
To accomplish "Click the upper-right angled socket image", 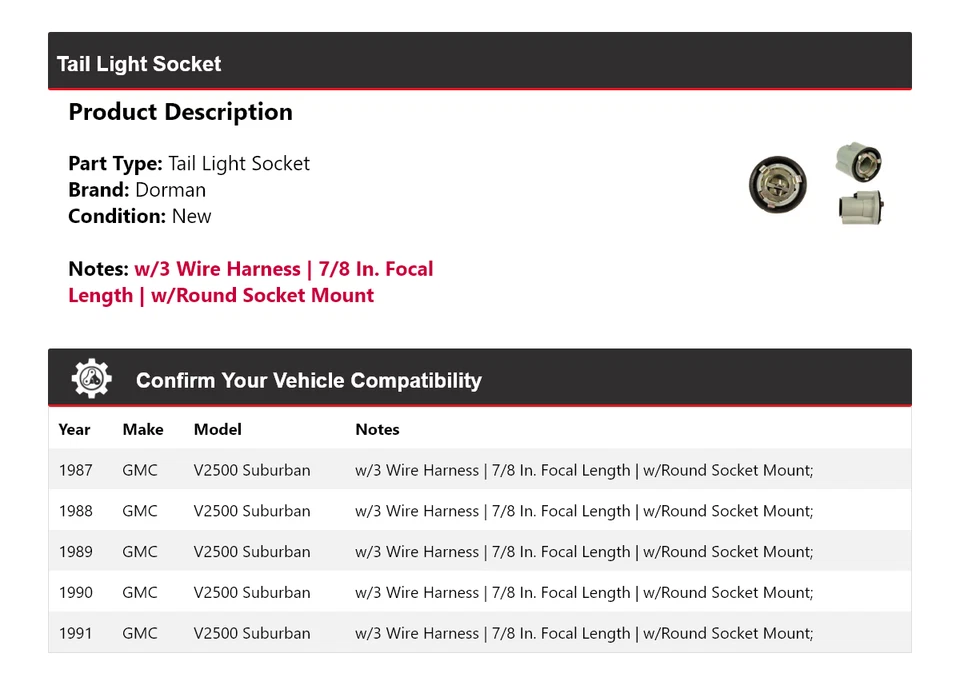I will (x=858, y=161).
